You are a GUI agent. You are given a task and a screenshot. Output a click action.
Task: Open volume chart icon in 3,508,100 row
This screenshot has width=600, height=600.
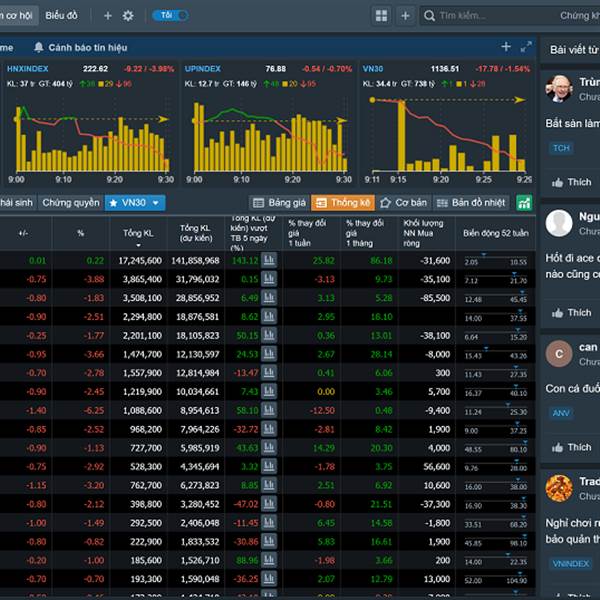click(269, 298)
